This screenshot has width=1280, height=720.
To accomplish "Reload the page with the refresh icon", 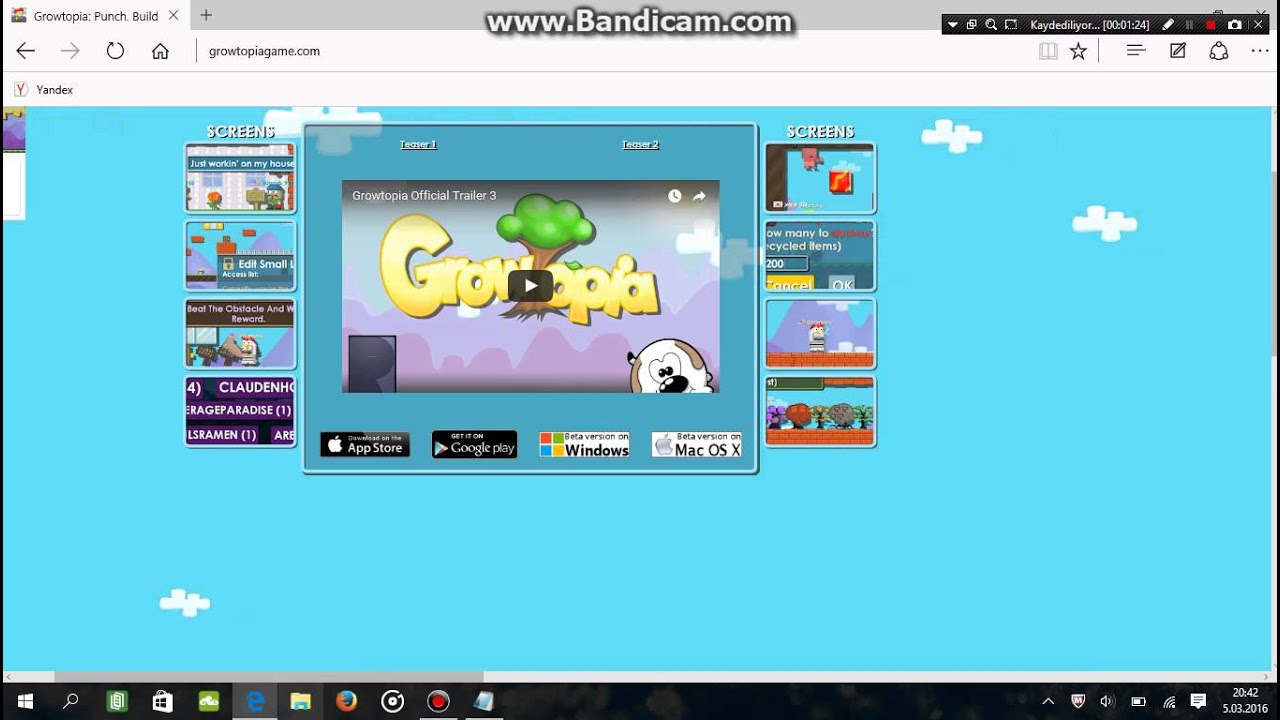I will 115,51.
